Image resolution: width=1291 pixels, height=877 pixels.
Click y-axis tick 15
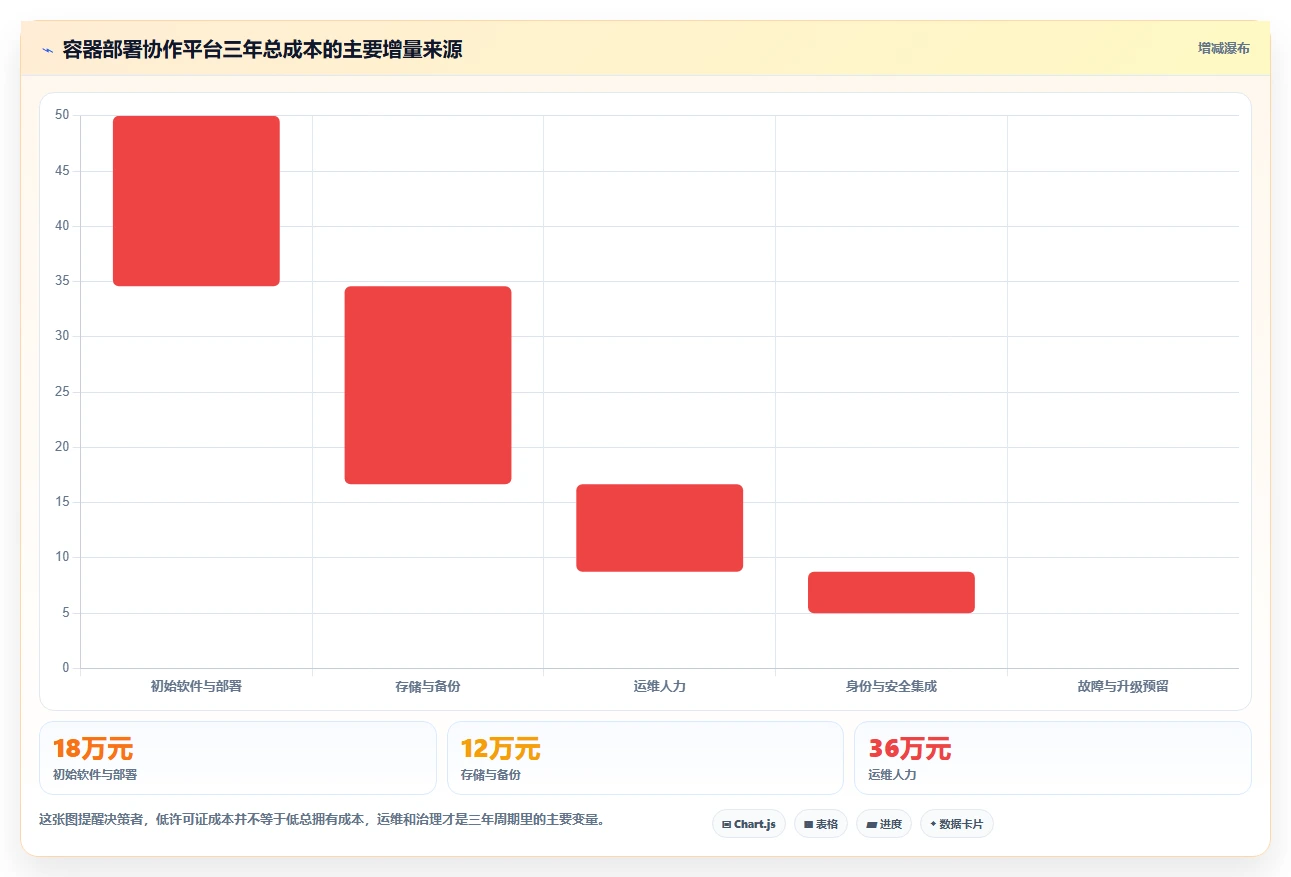pyautogui.click(x=62, y=502)
